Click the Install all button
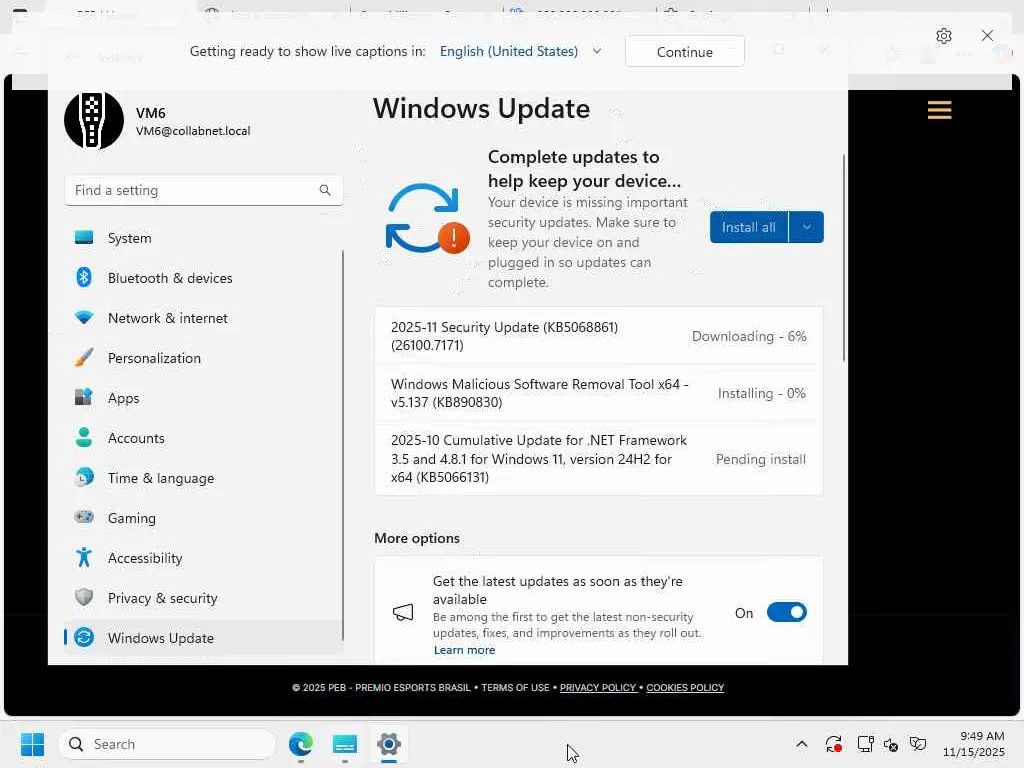The width and height of the screenshot is (1024, 768). point(748,227)
